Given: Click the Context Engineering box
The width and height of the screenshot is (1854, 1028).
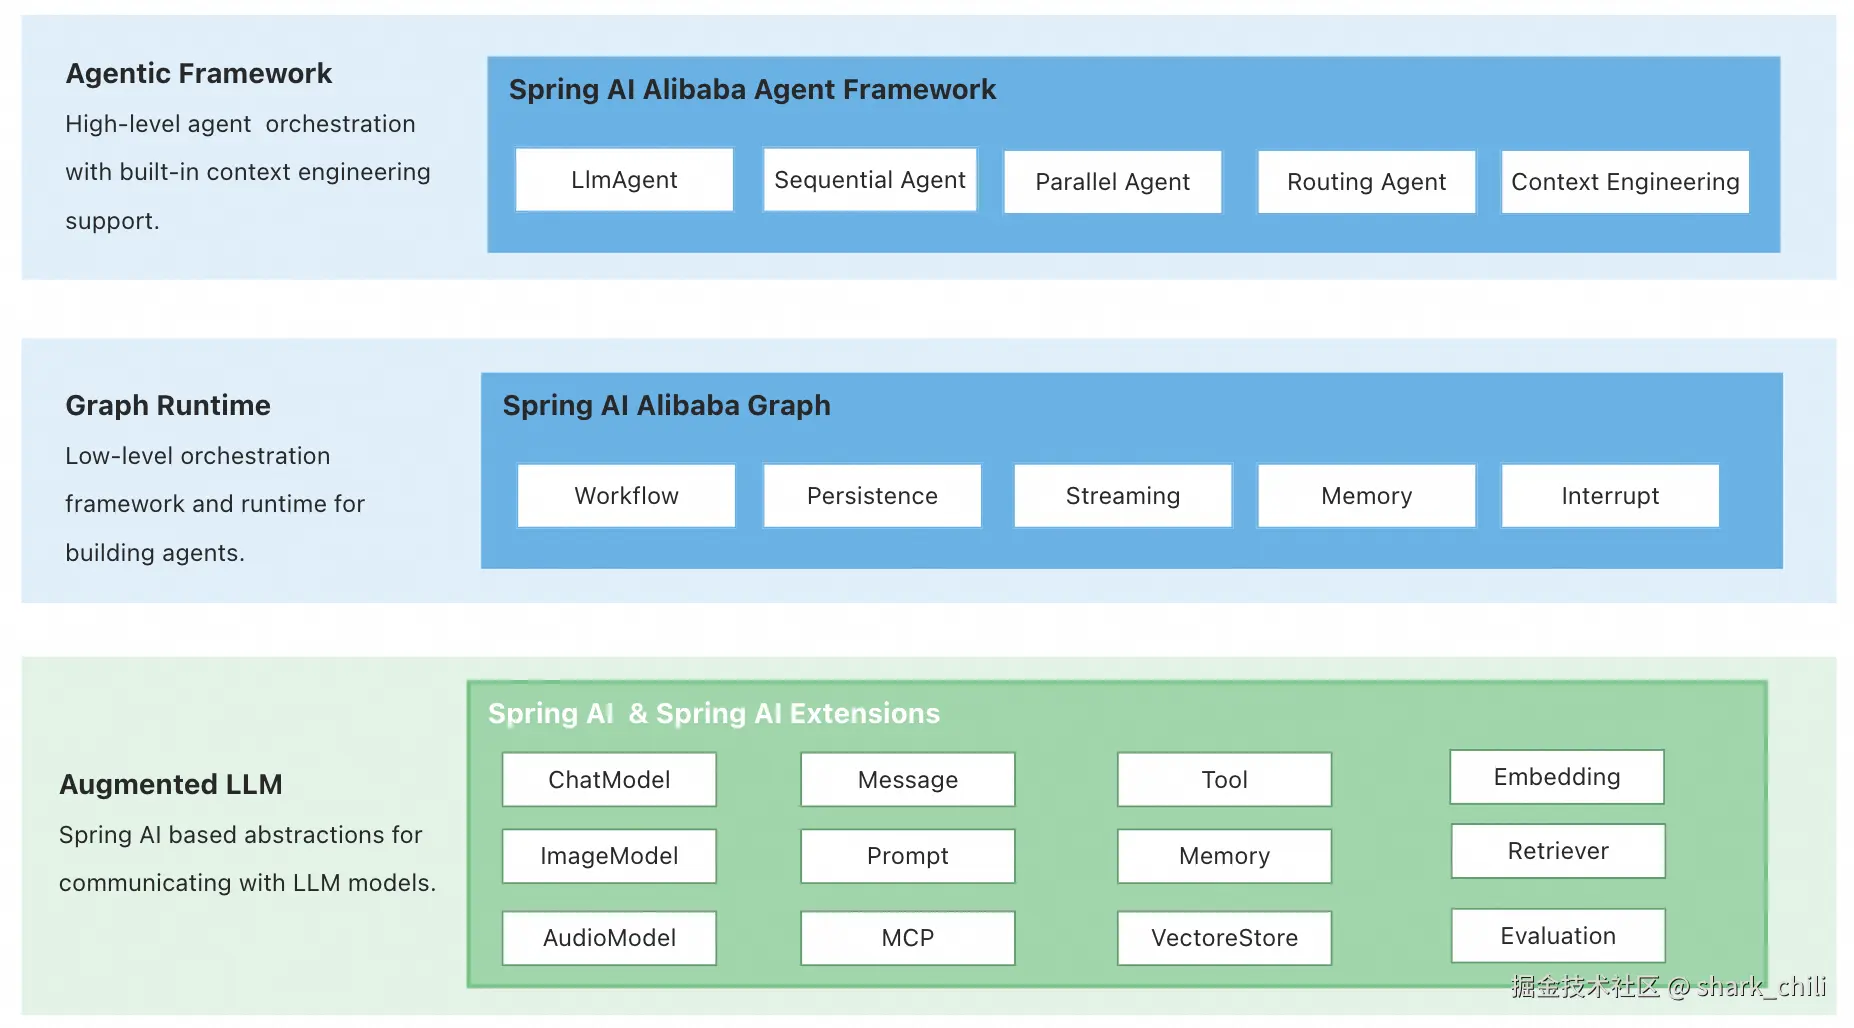Looking at the screenshot, I should point(1625,182).
